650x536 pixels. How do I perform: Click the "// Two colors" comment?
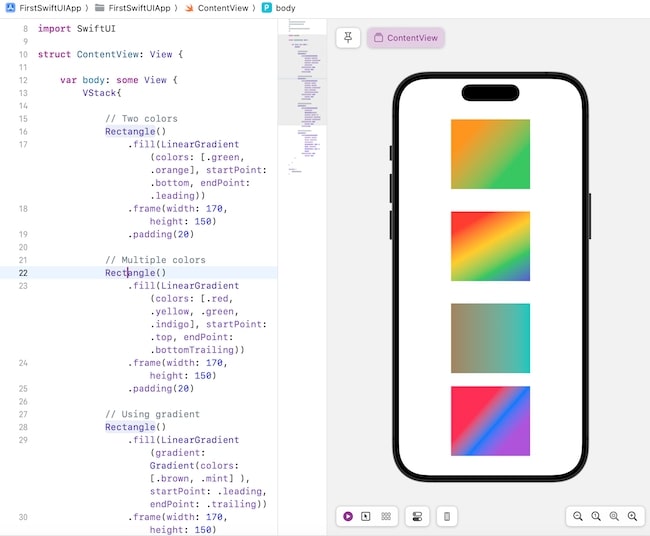[141, 119]
